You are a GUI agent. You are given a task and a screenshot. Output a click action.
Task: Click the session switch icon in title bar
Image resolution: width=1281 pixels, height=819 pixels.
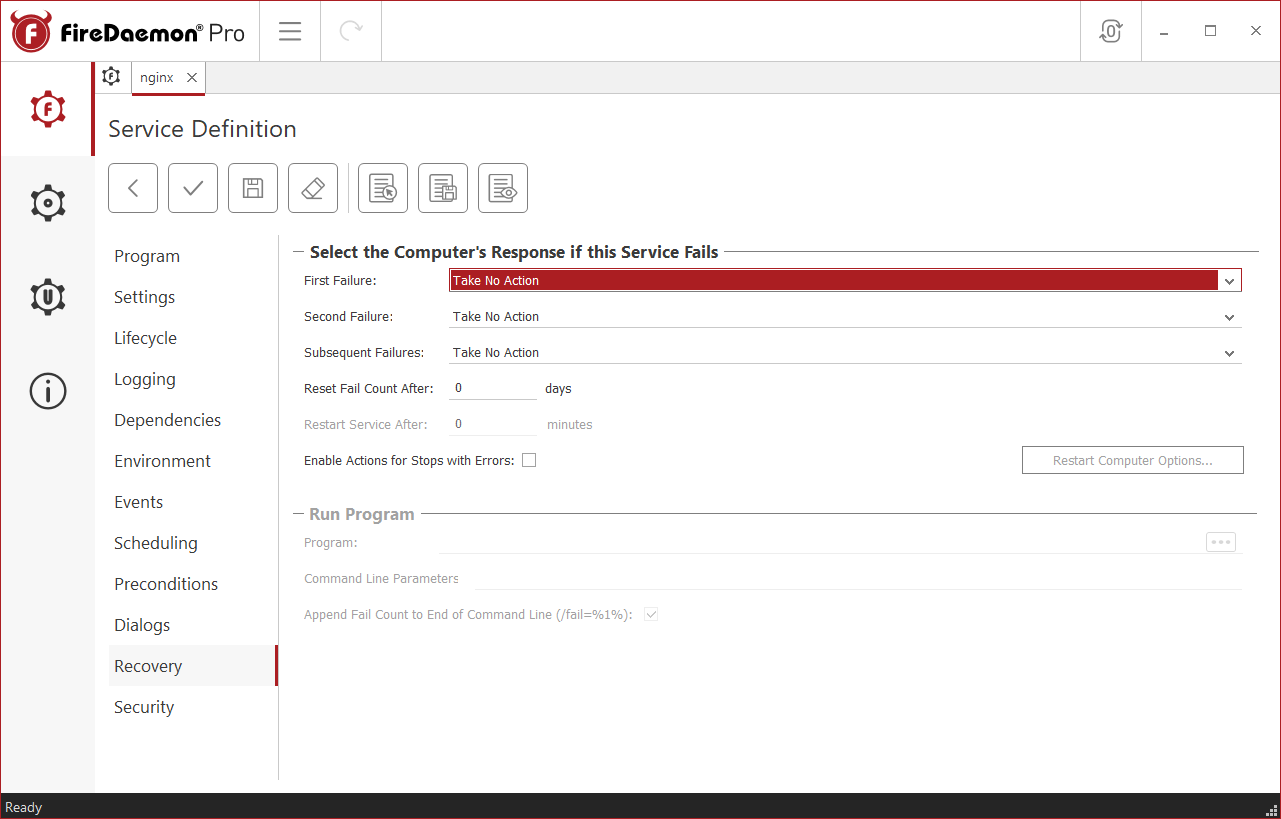click(1111, 31)
